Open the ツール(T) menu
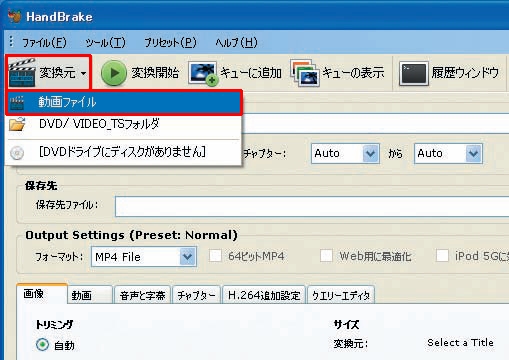Image resolution: width=509 pixels, height=360 pixels. (x=105, y=42)
